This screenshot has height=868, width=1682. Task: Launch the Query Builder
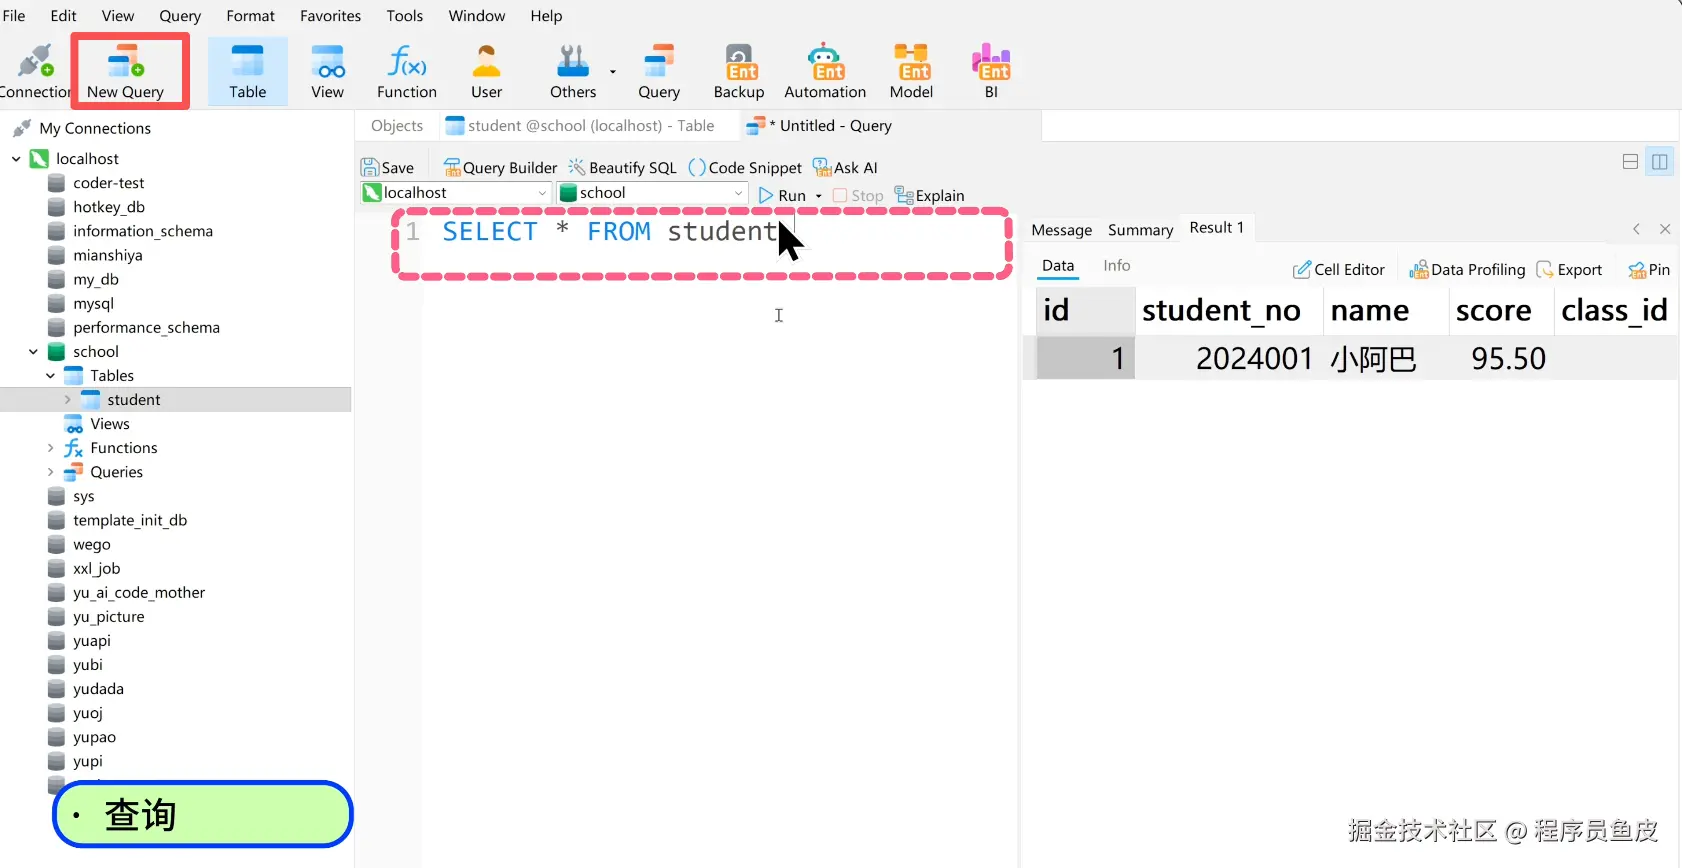(500, 168)
